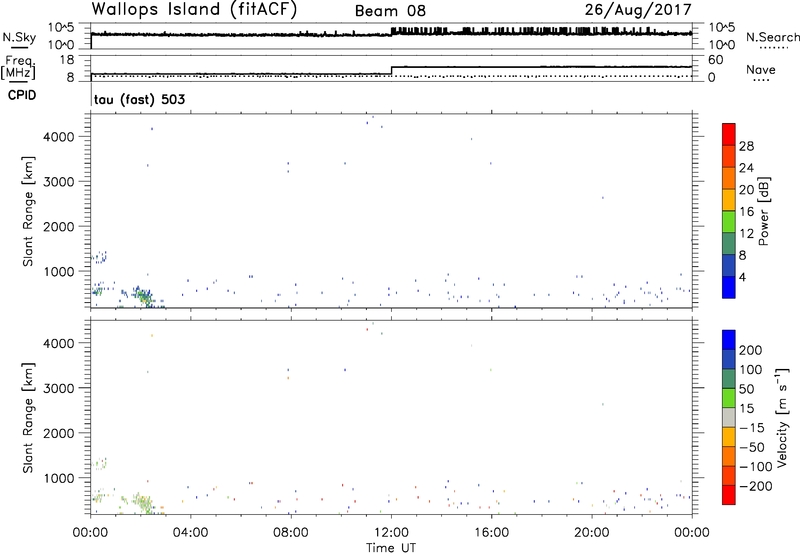The width and height of the screenshot is (800, 554).
Task: Click the 'Freq. [MHz]' axis label
Action: [x=18, y=67]
